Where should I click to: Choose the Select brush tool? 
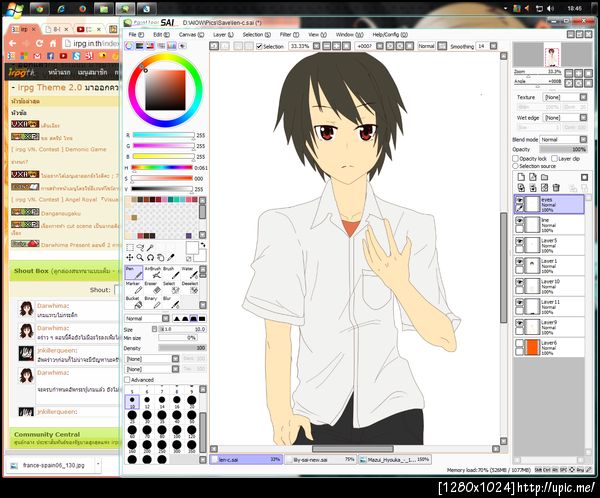click(x=171, y=287)
